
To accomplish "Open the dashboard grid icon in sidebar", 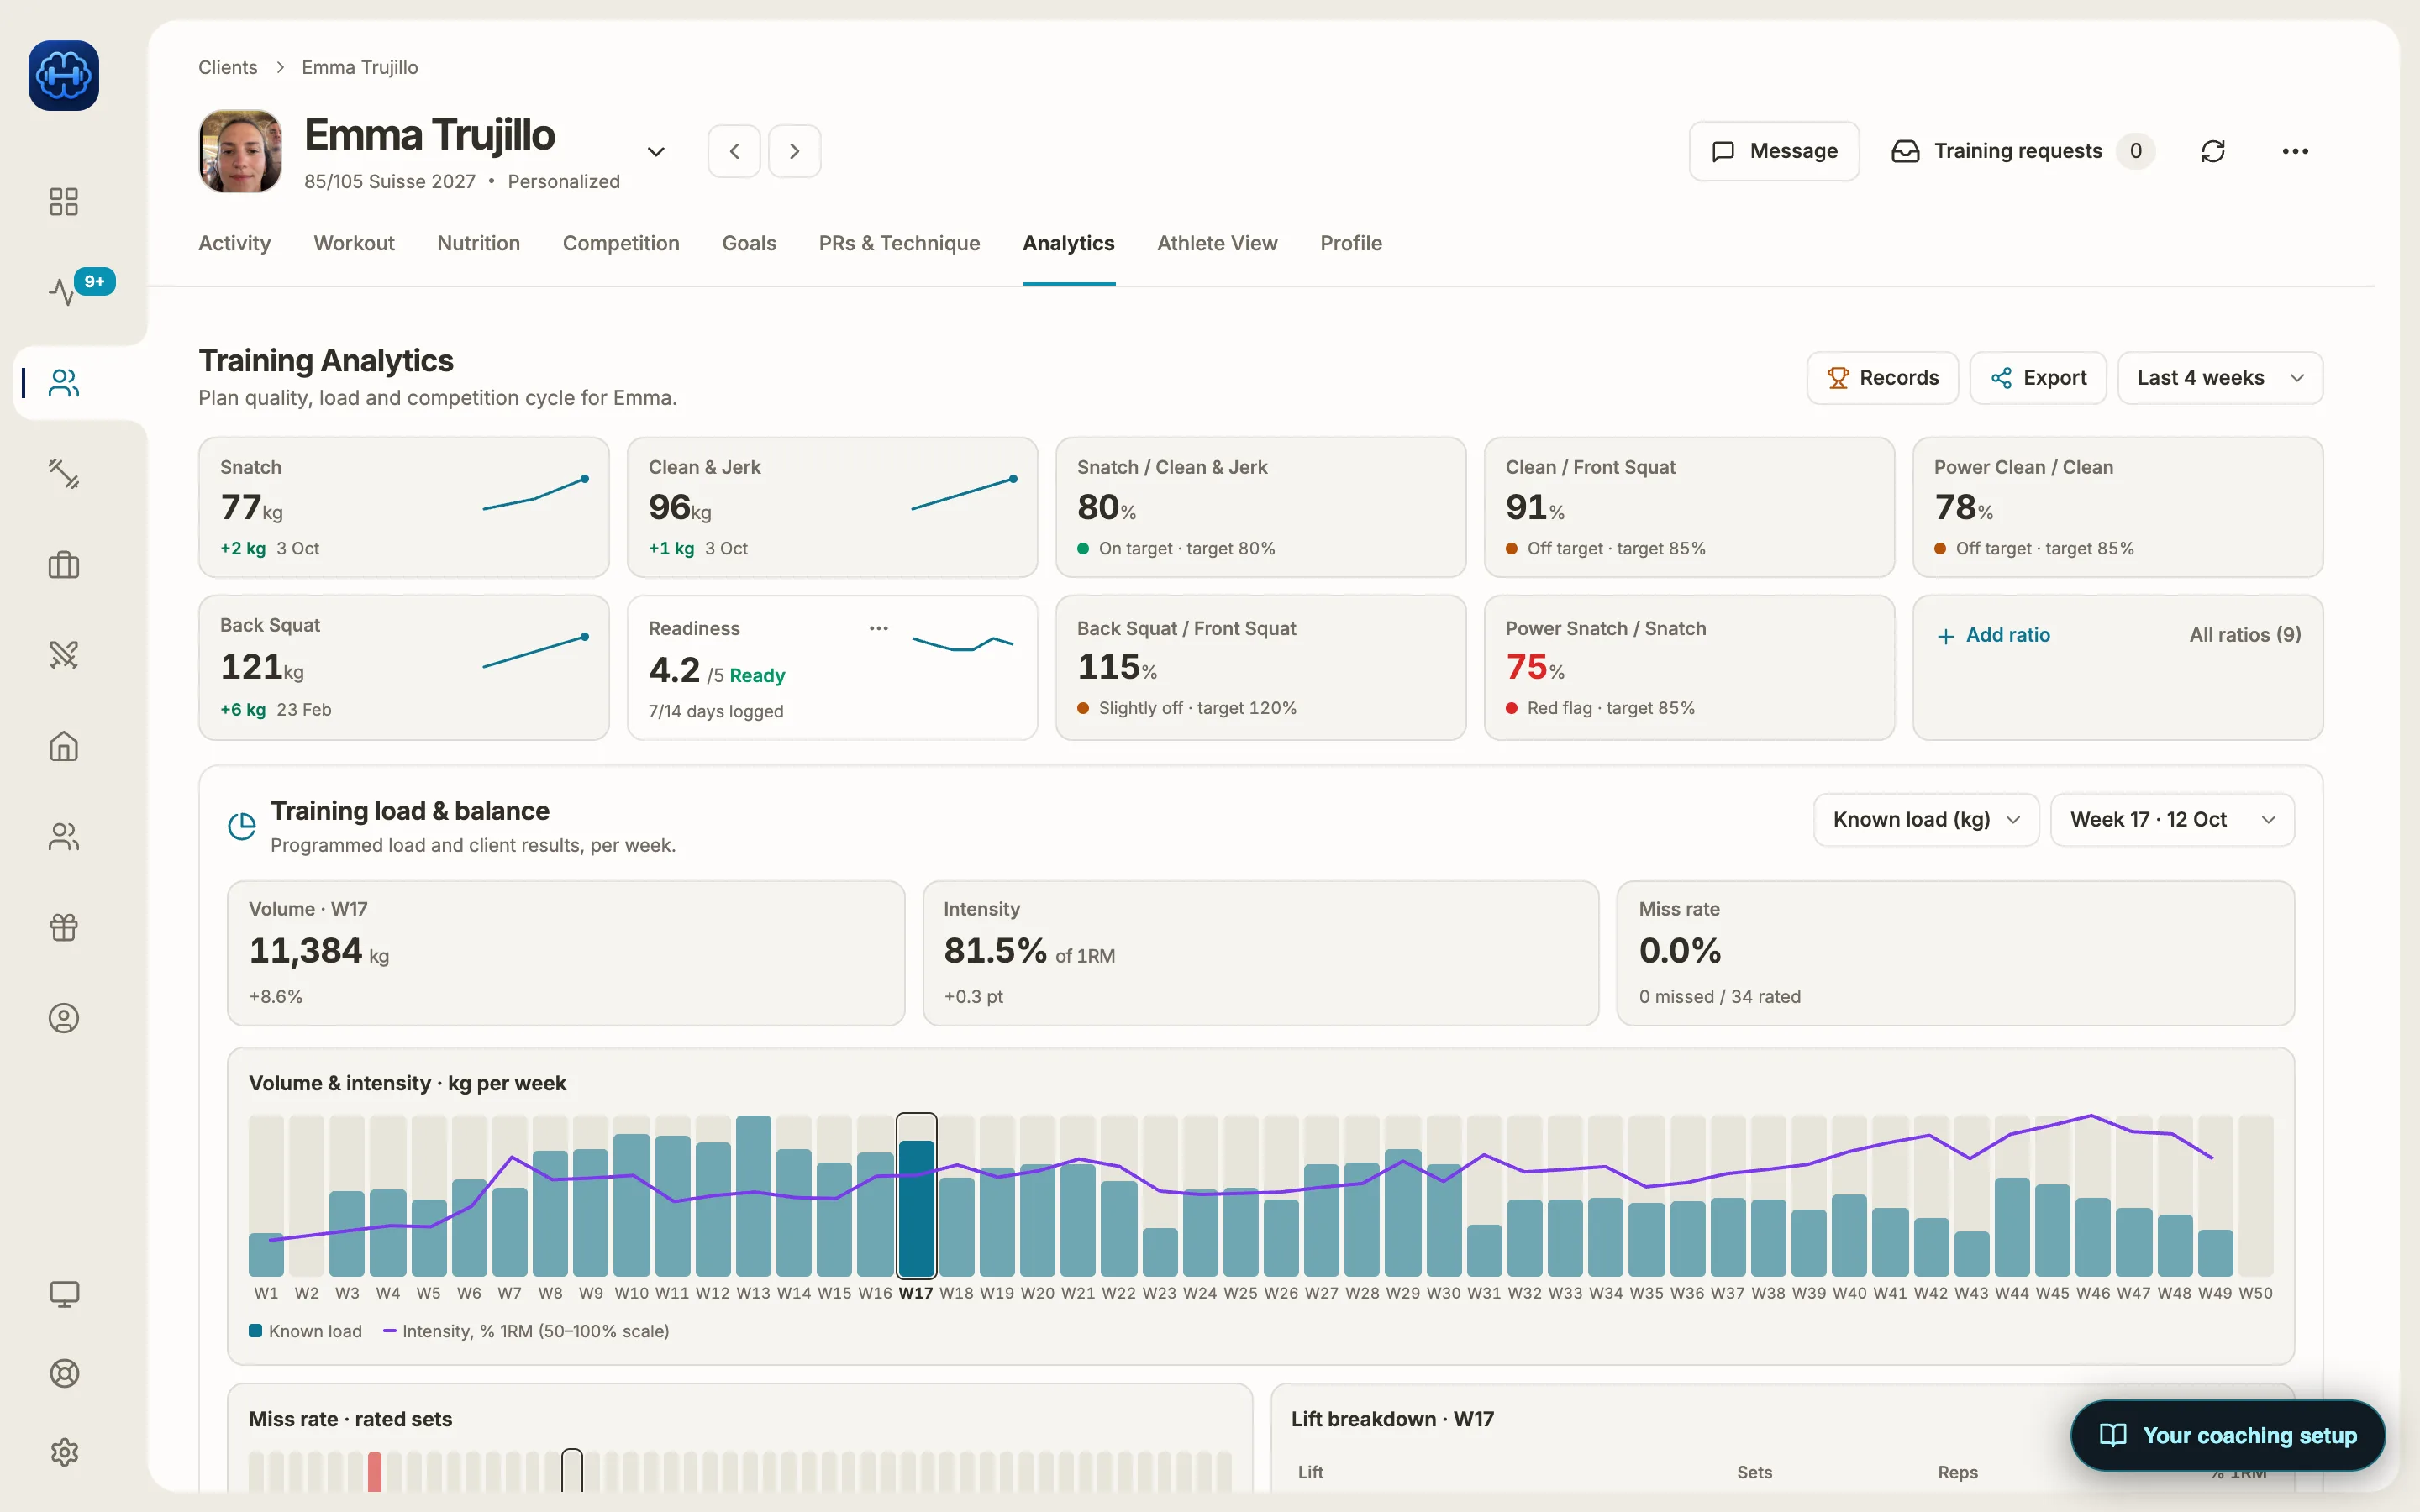I will point(64,202).
